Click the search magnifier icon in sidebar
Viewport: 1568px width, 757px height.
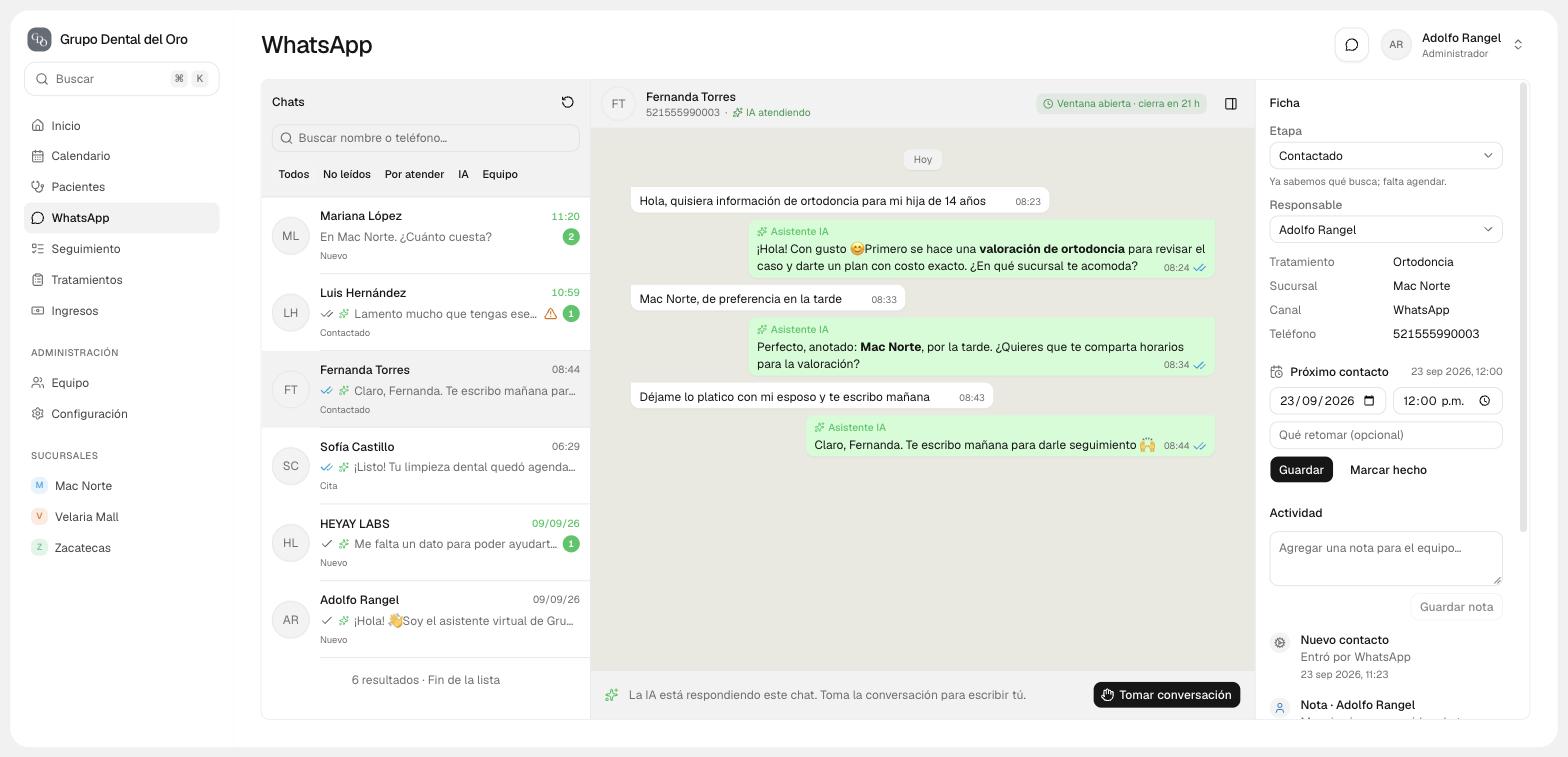pyautogui.click(x=42, y=79)
